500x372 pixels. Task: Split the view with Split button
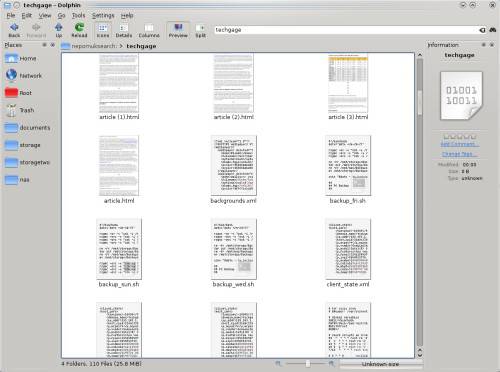[x=200, y=30]
